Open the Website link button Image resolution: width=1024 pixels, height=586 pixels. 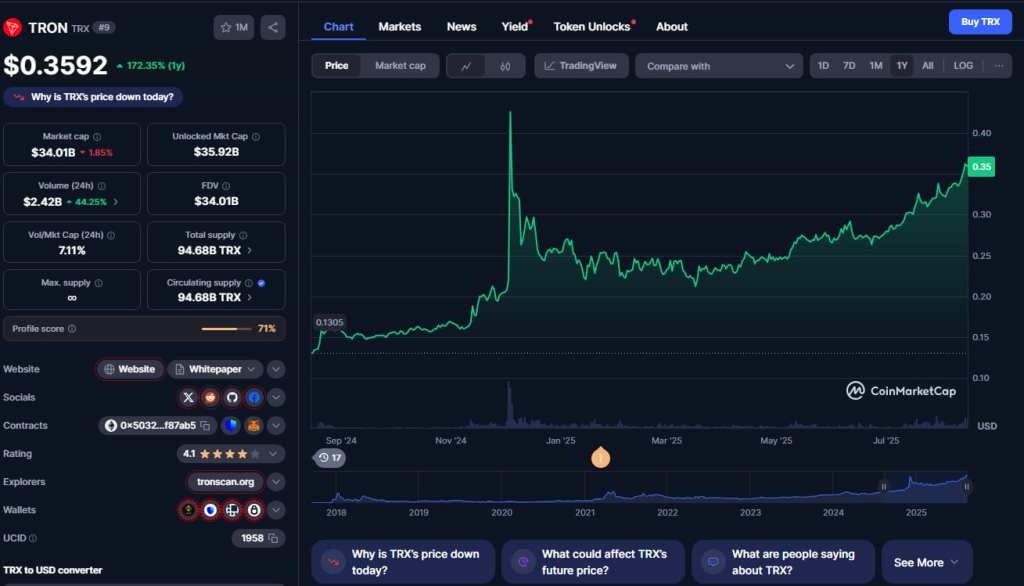tap(130, 369)
